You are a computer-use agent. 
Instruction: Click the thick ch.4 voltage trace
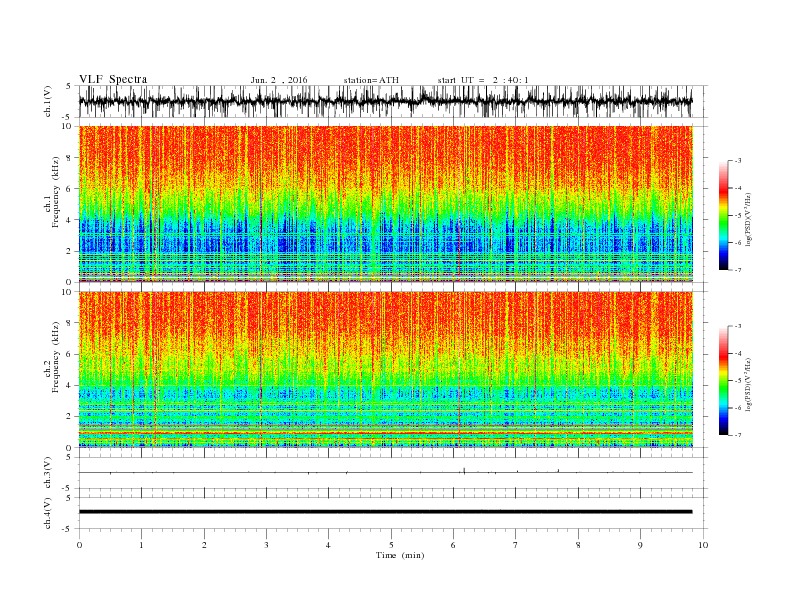[385, 512]
